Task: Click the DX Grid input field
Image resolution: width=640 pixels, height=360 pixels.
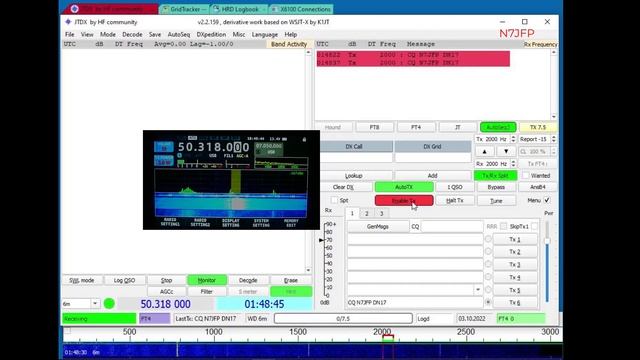Action: (433, 158)
